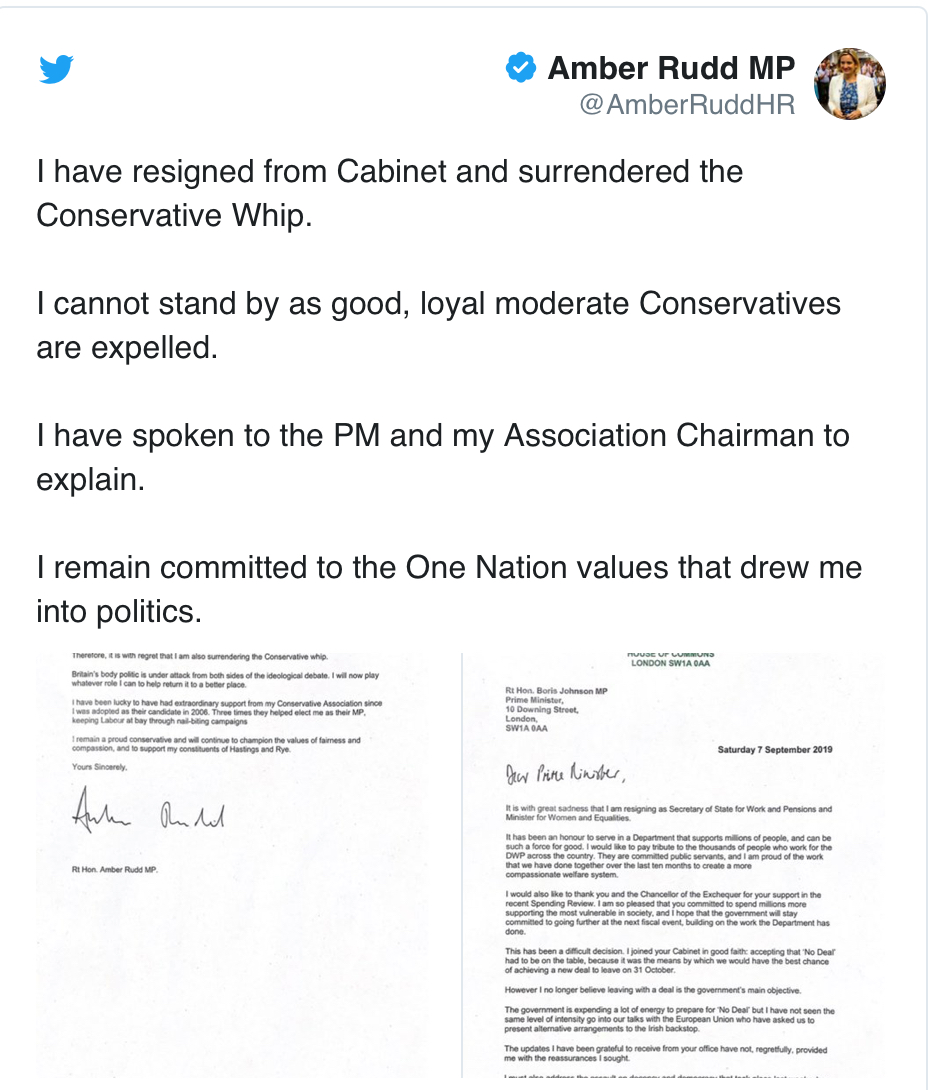Click the LONDON SW1A 0AA letterhead
930x1090 pixels.
[x=670, y=663]
